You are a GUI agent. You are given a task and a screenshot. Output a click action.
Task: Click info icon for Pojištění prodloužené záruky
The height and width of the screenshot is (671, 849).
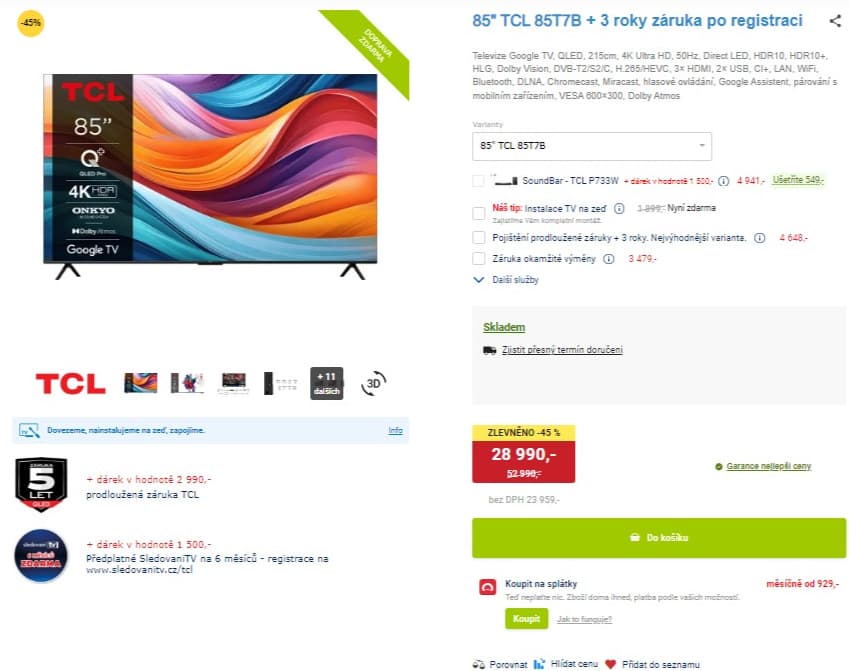pos(760,238)
